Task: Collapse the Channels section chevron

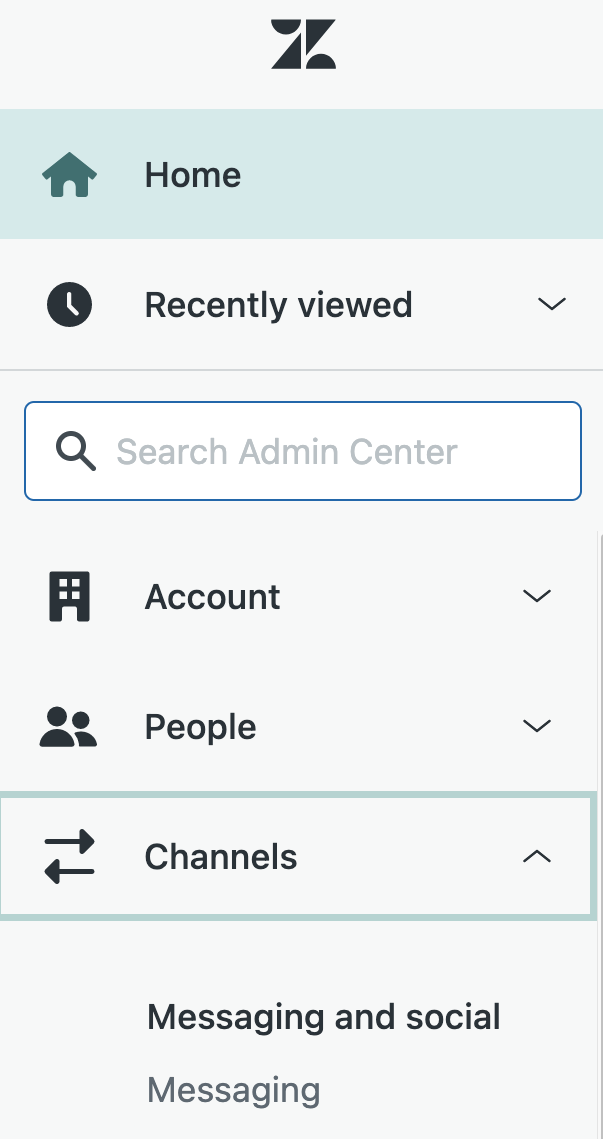Action: click(537, 857)
